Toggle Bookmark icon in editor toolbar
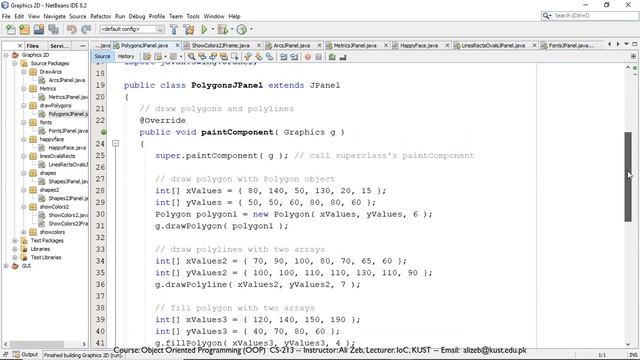Viewport: 640px width, 360px height. pos(269,57)
